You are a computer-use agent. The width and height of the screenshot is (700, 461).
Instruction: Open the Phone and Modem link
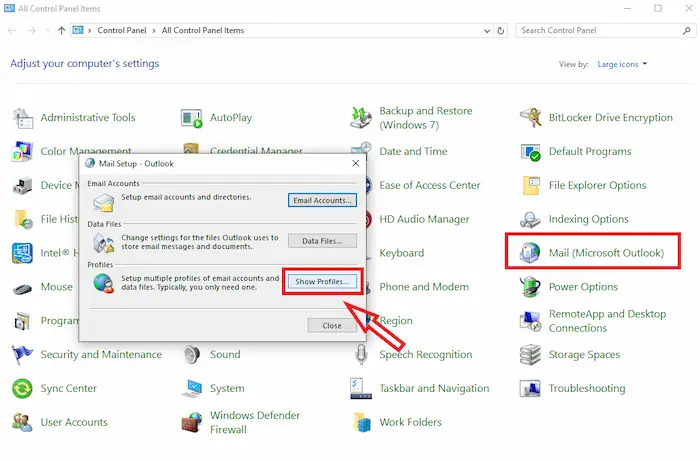click(x=424, y=287)
